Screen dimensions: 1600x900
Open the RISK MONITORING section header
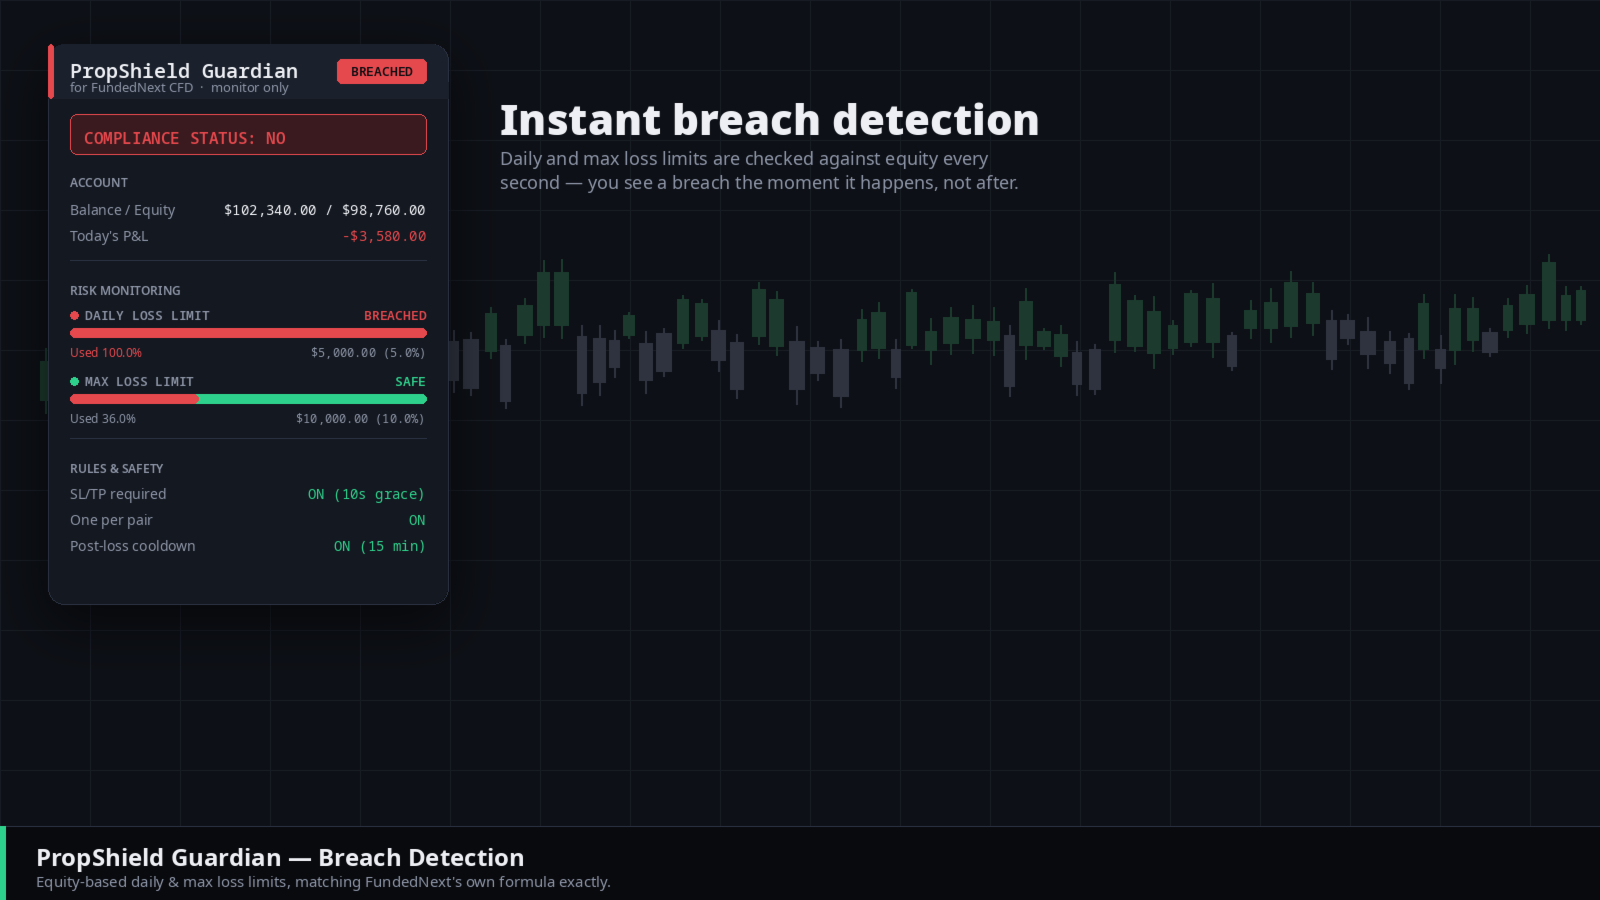(x=125, y=291)
